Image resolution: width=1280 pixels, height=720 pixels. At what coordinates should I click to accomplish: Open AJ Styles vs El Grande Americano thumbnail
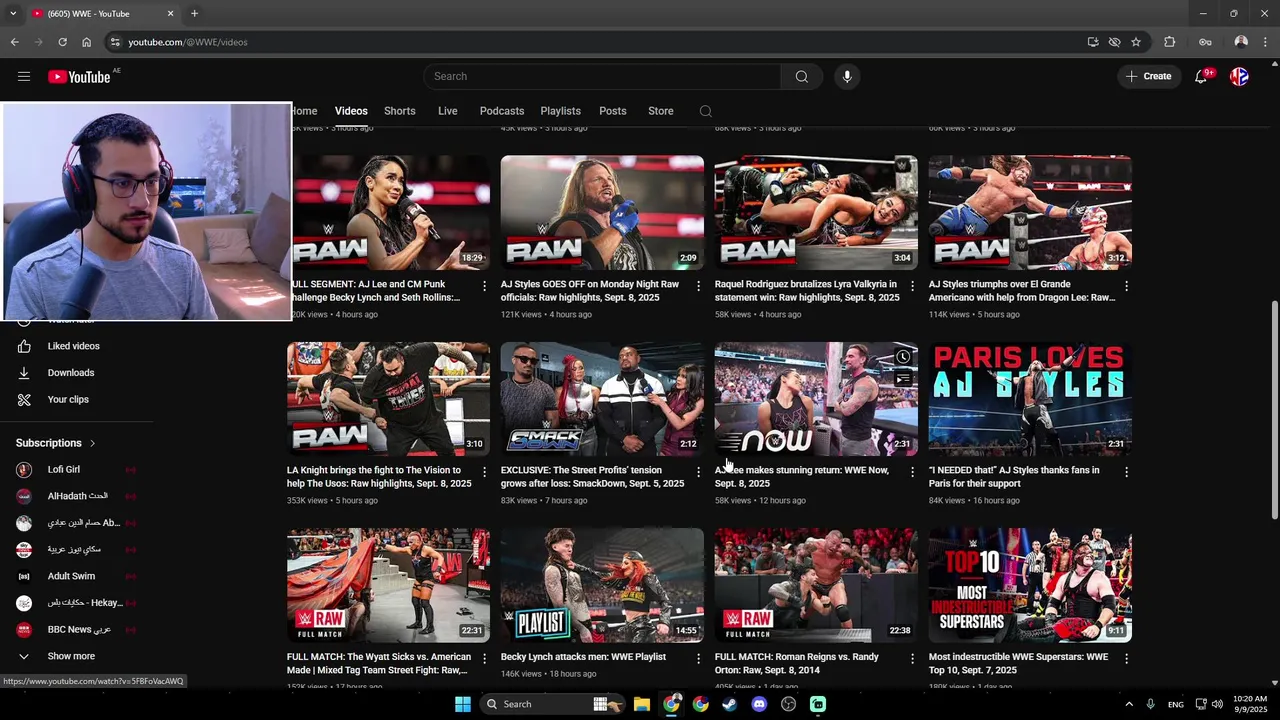click(x=1030, y=213)
